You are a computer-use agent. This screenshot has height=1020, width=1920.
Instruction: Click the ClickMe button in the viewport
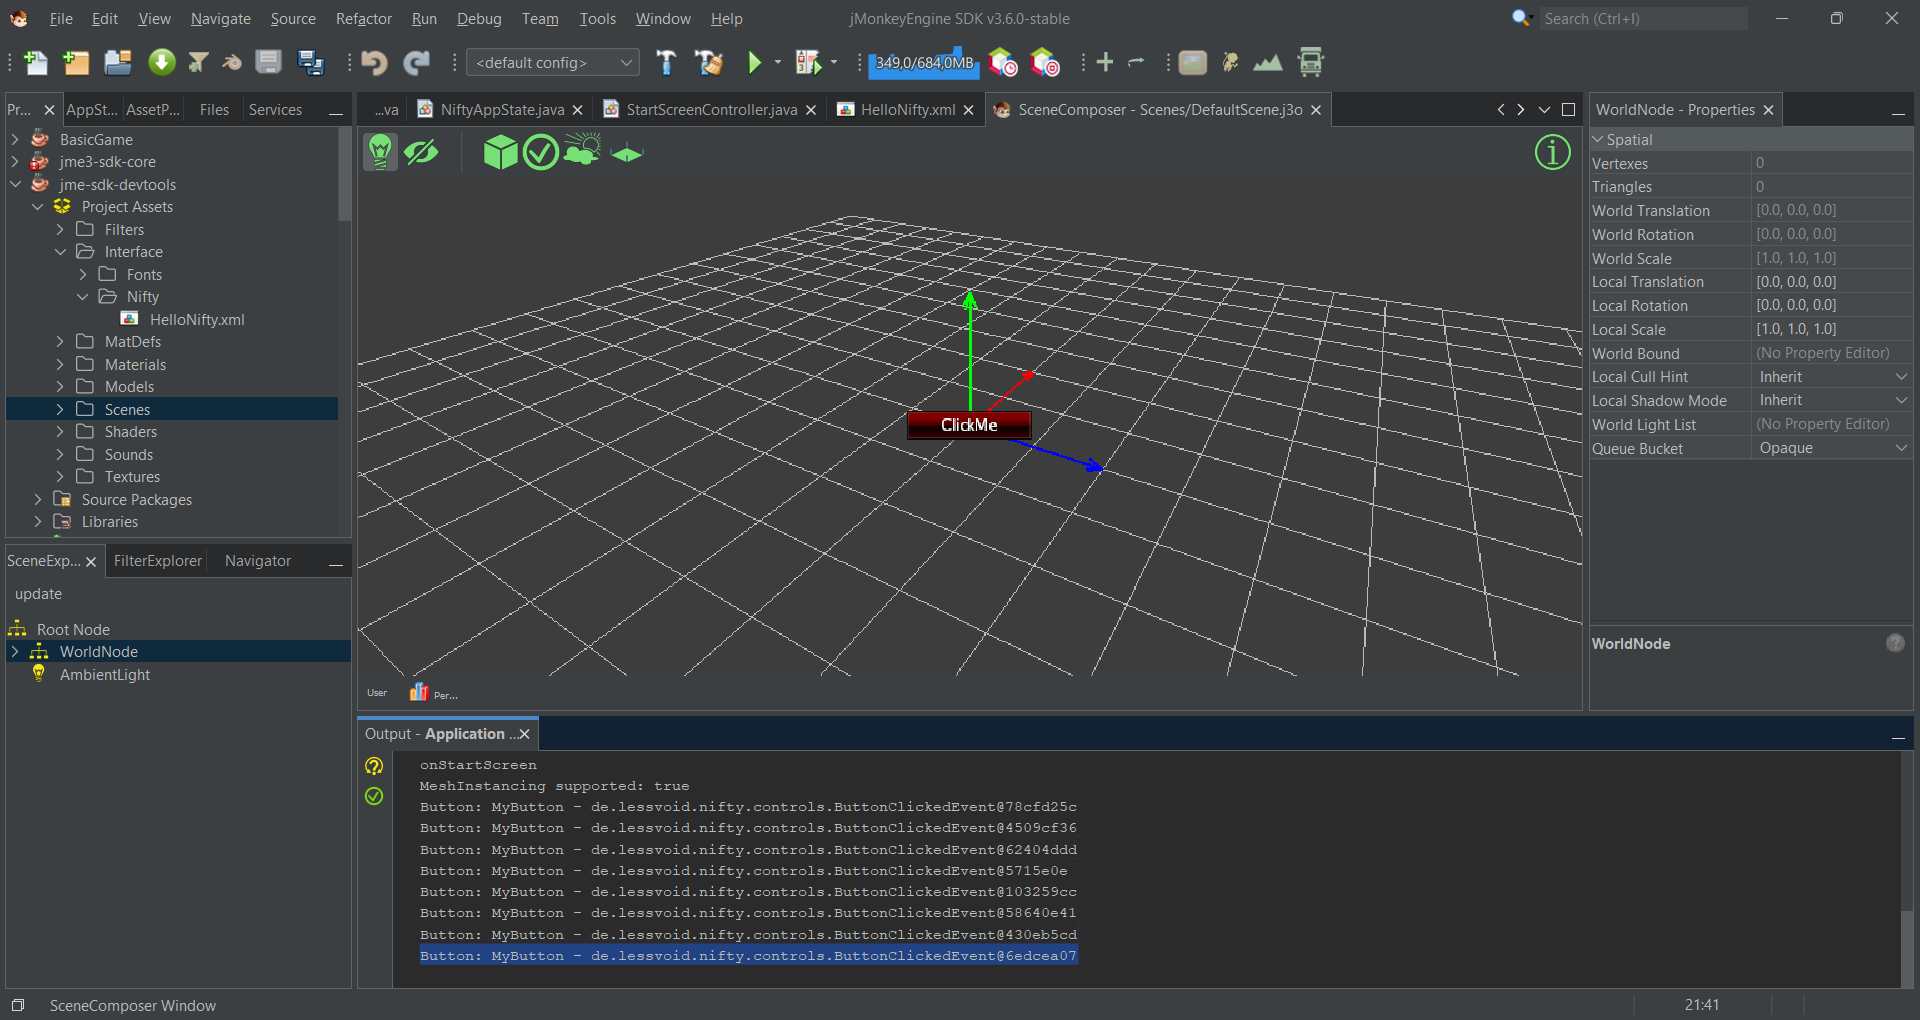tap(969, 425)
